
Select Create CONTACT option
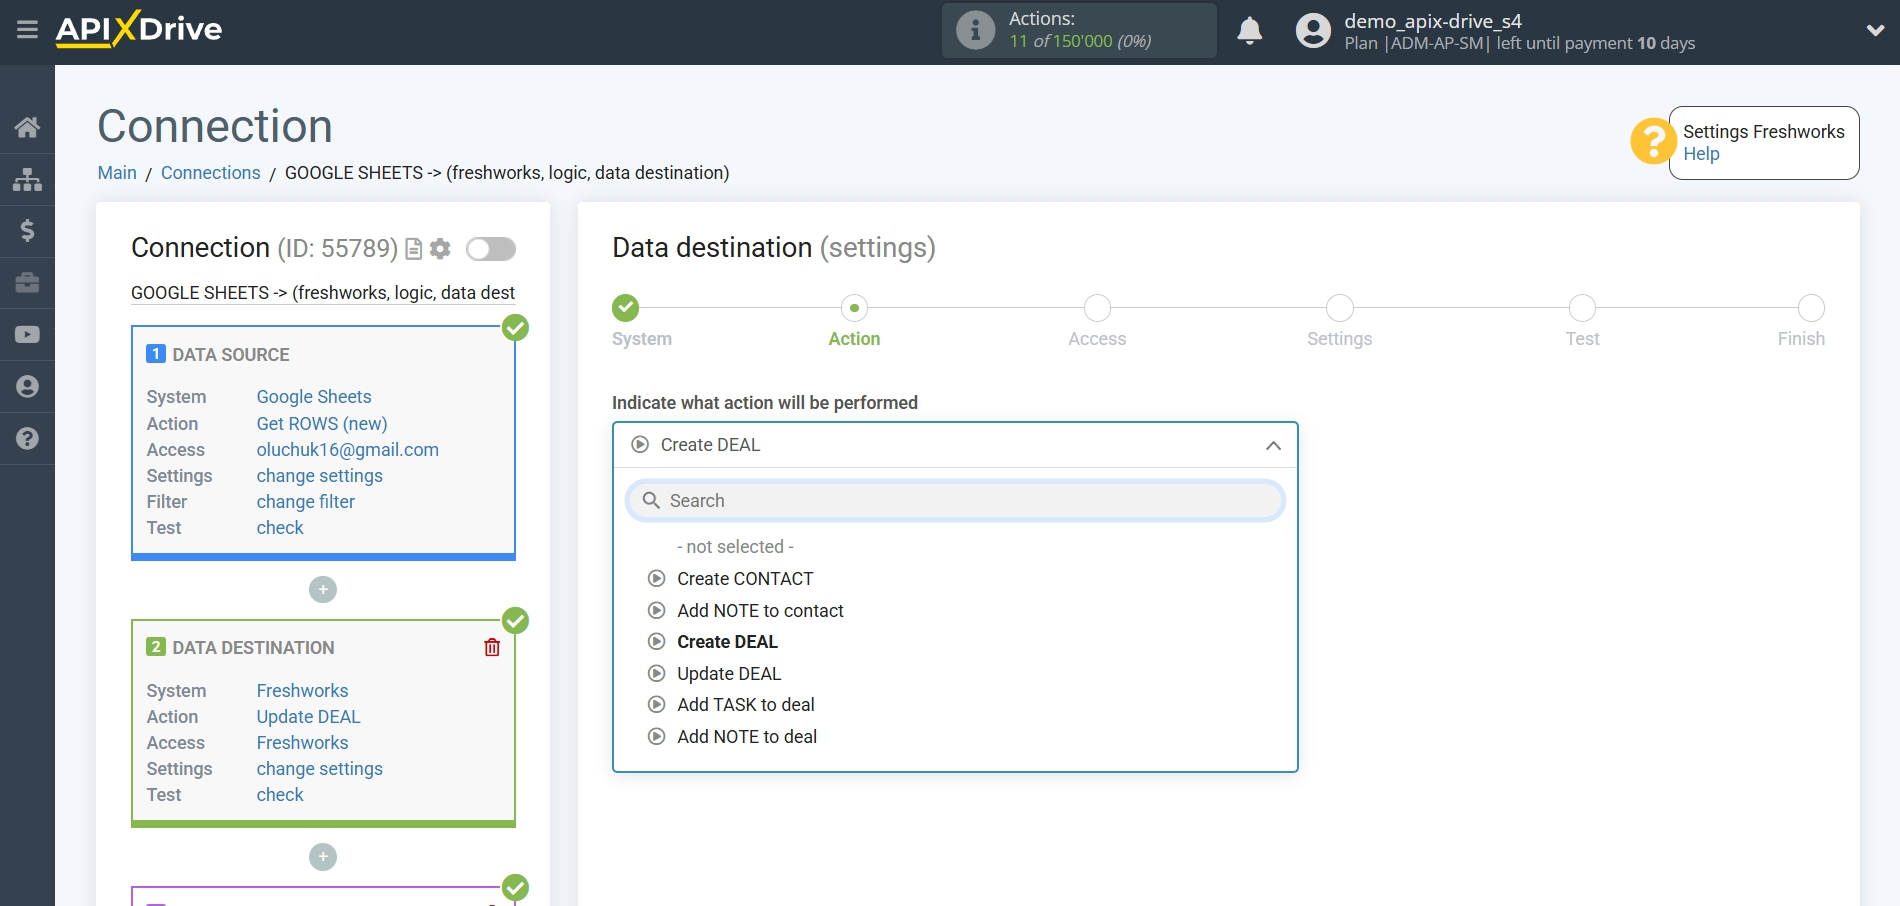[x=745, y=579]
